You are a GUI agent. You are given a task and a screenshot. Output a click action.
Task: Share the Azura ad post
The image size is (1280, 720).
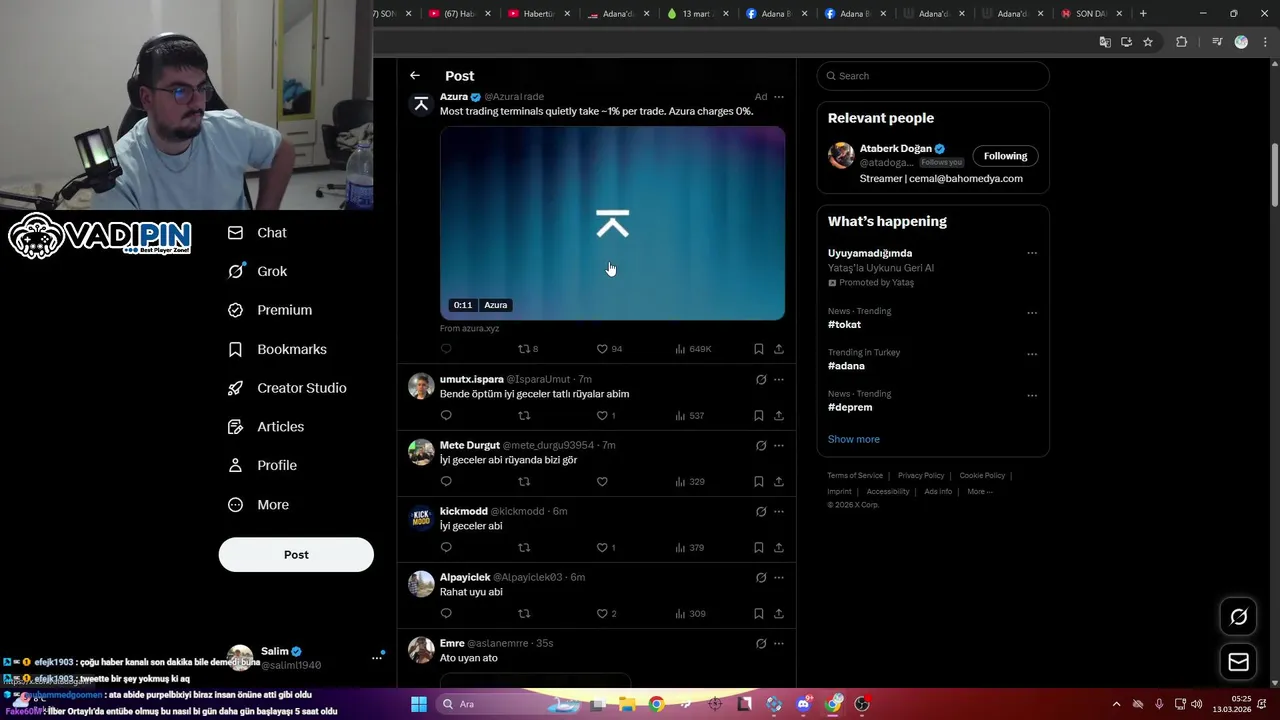tap(779, 349)
